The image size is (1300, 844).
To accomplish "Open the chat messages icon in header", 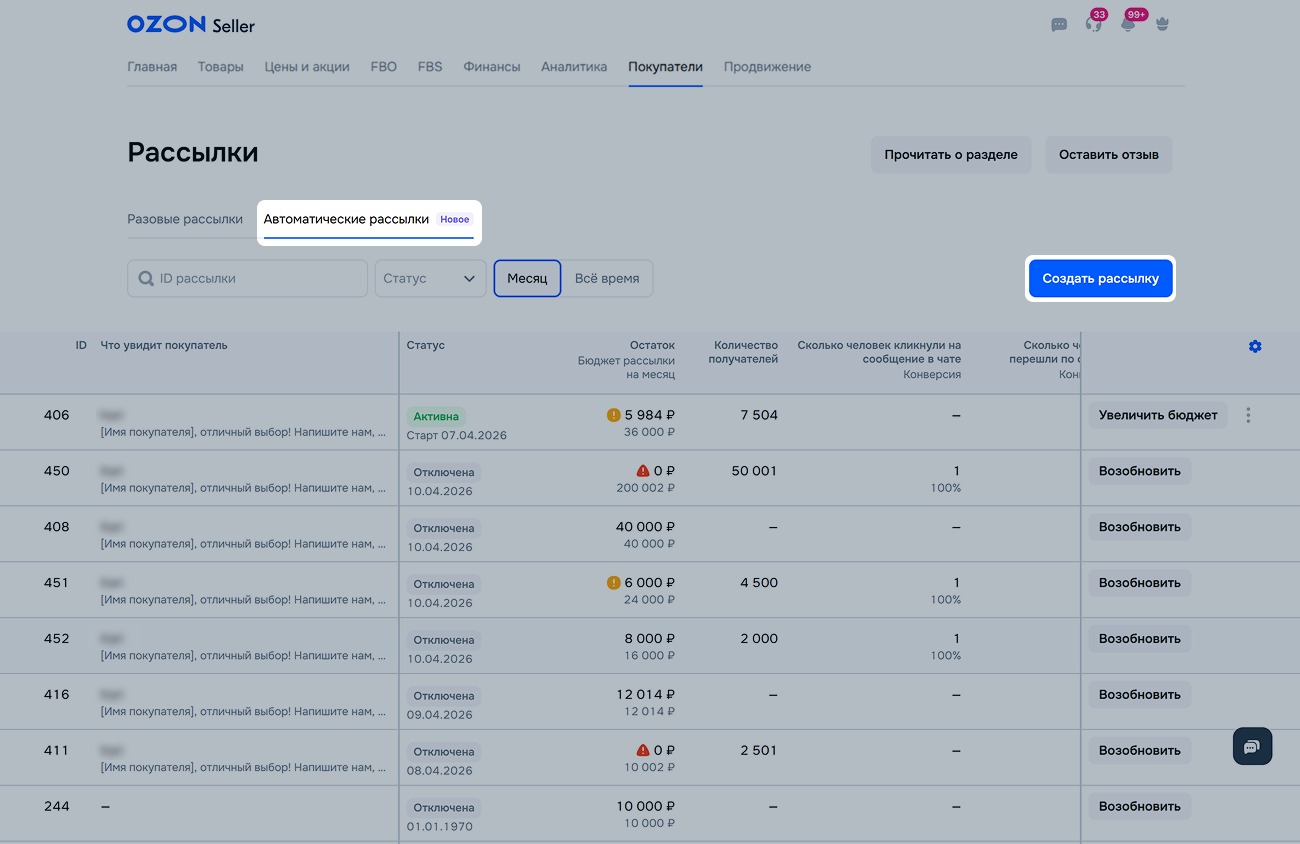I will [1059, 25].
